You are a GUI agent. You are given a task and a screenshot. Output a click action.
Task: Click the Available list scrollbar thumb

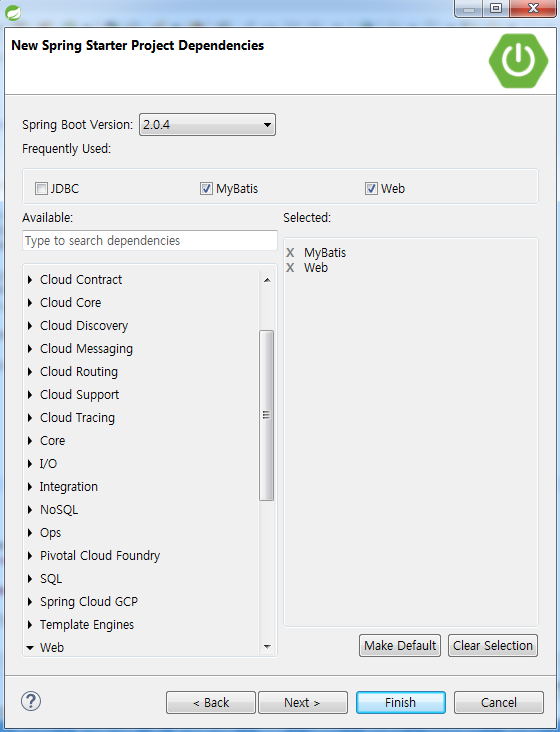(266, 415)
